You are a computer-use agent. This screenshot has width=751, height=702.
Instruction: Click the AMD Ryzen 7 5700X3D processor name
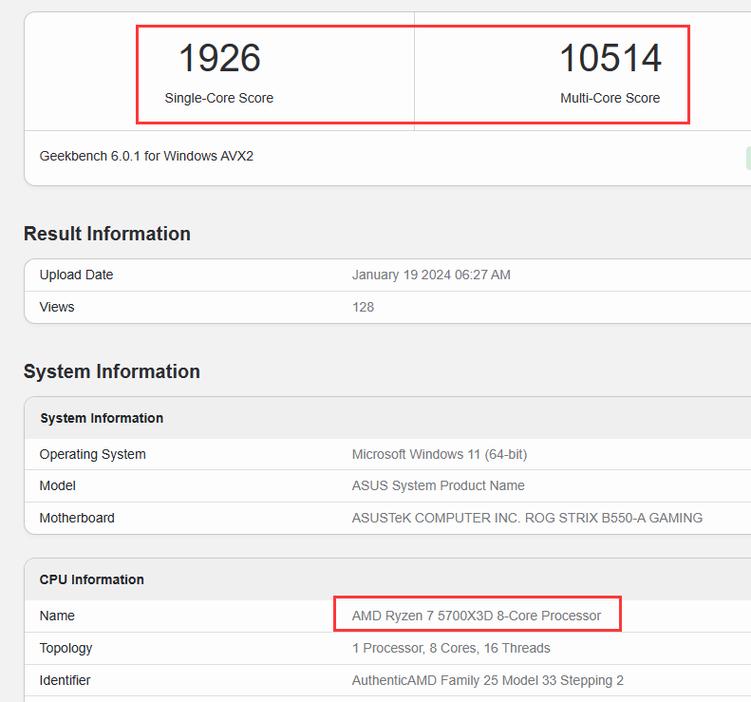[476, 616]
